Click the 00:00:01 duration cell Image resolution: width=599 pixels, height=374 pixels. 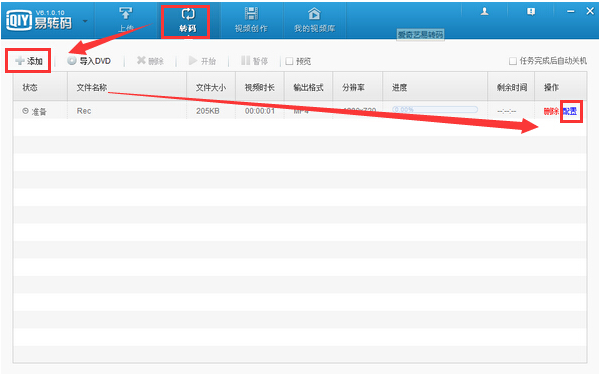point(260,111)
